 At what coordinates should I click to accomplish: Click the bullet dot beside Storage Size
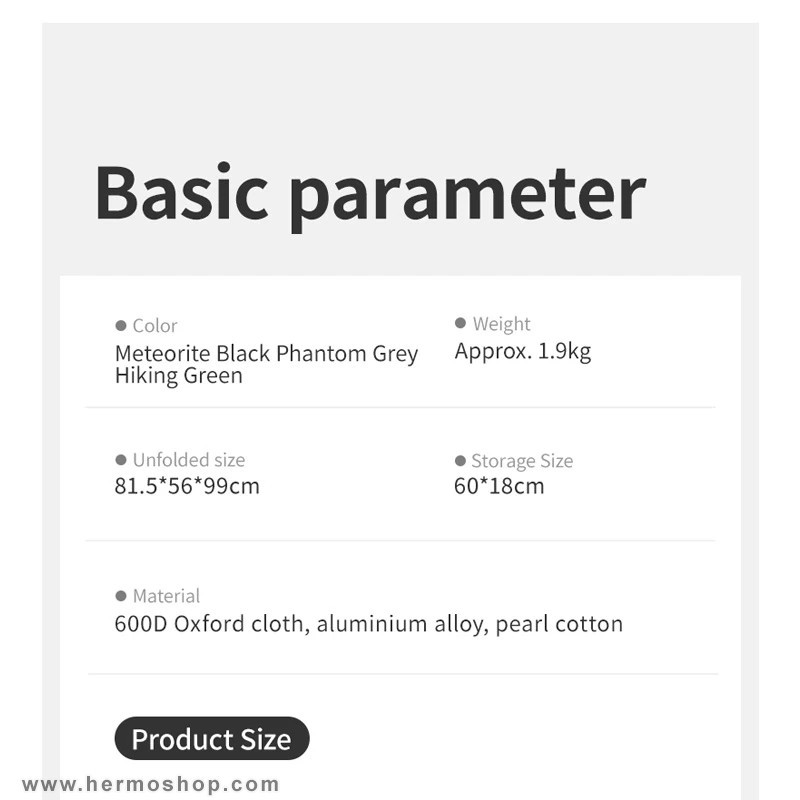click(460, 461)
